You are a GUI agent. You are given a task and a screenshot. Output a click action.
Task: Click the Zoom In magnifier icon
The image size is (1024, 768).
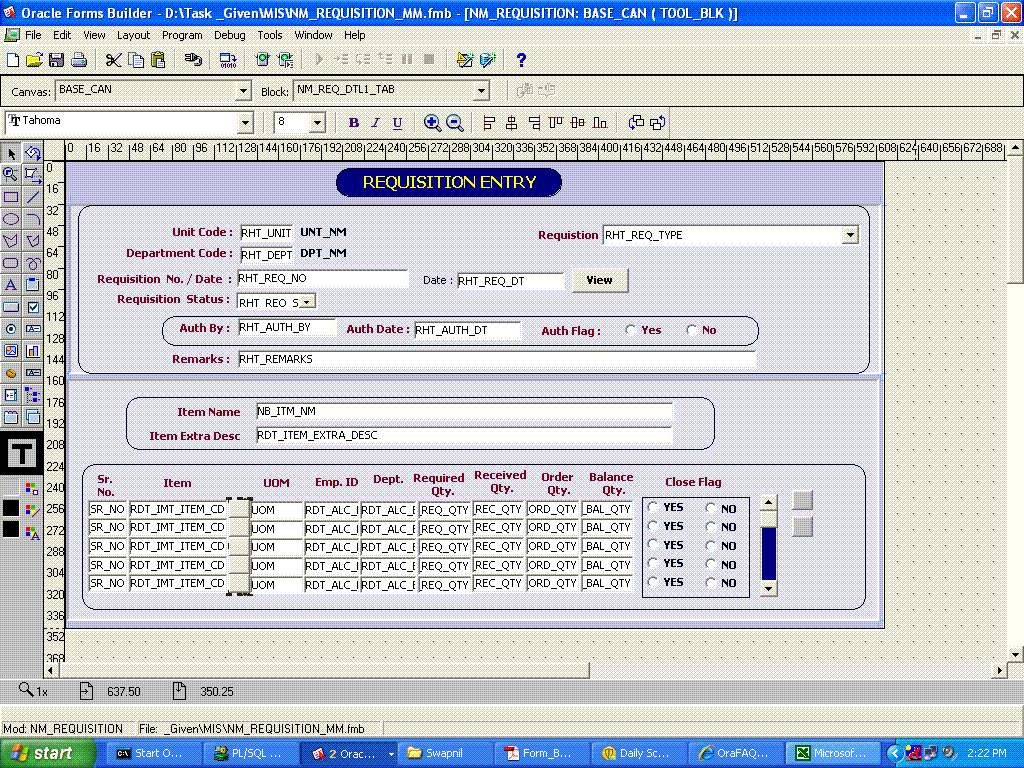[432, 123]
